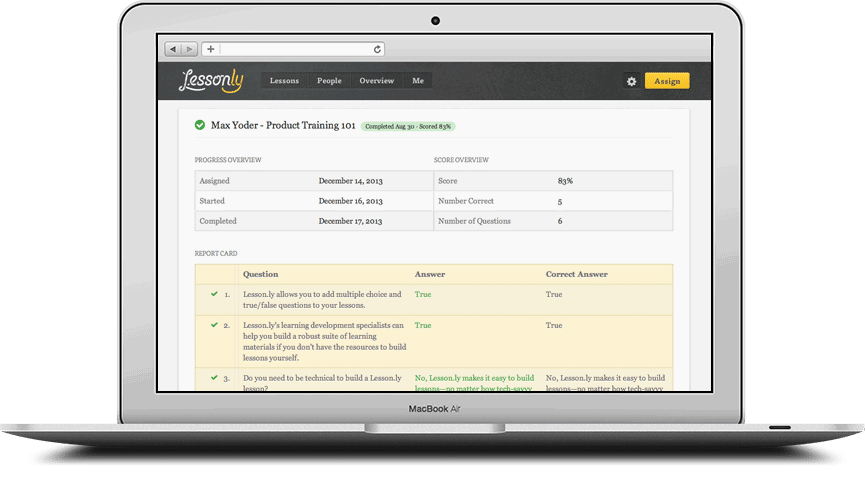865x478 pixels.
Task: Click the checkmark for question 3
Action: click(x=214, y=378)
